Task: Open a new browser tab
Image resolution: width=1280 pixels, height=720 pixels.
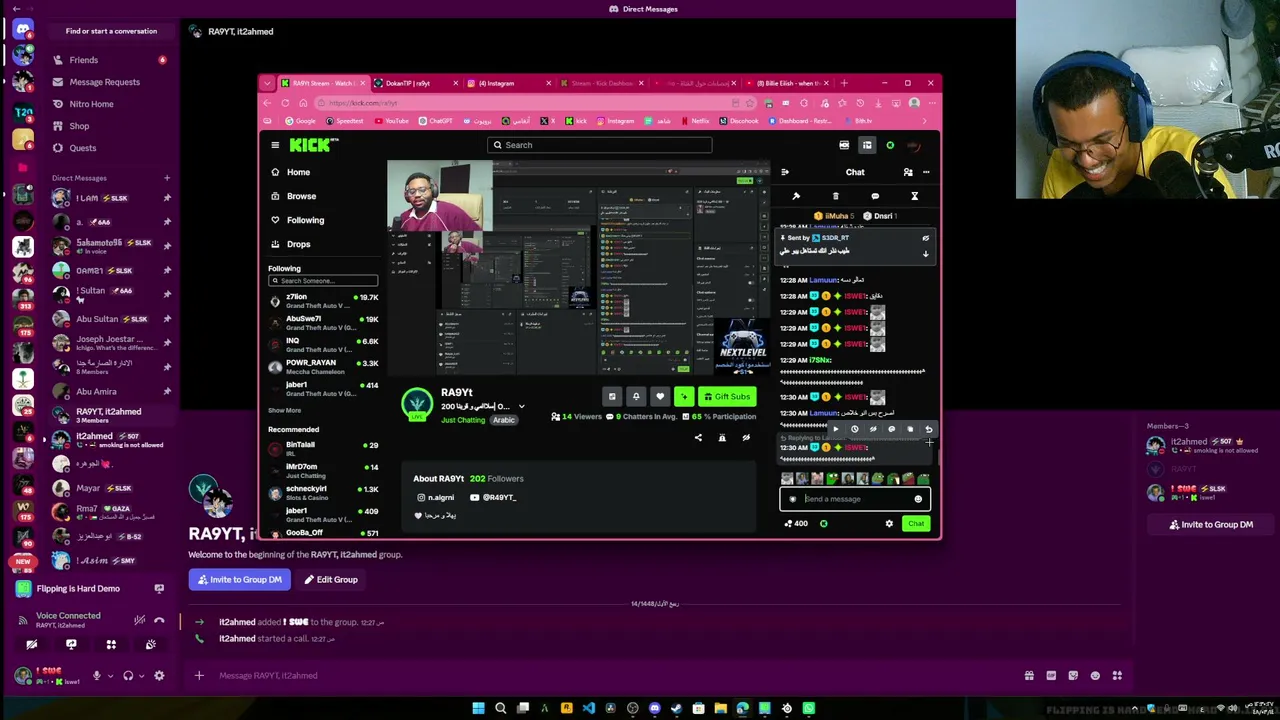Action: (844, 83)
